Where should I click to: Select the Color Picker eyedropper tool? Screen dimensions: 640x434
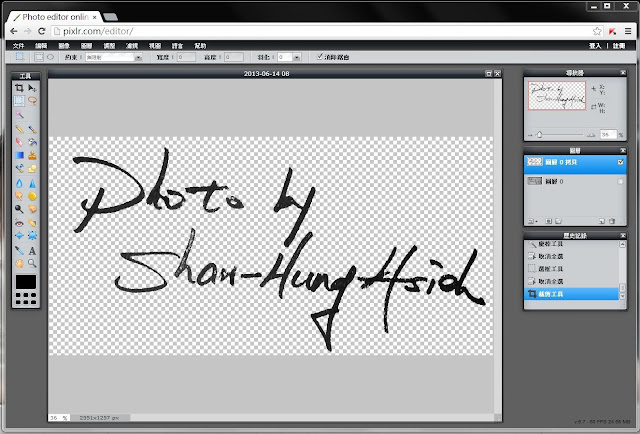pyautogui.click(x=19, y=250)
